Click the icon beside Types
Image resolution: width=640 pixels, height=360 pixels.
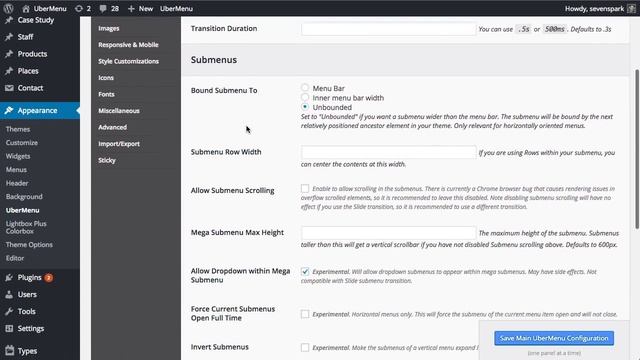(10, 351)
